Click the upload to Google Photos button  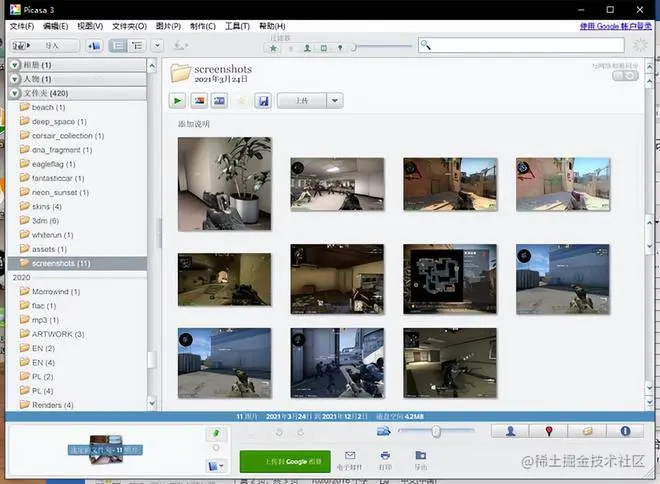click(285, 461)
